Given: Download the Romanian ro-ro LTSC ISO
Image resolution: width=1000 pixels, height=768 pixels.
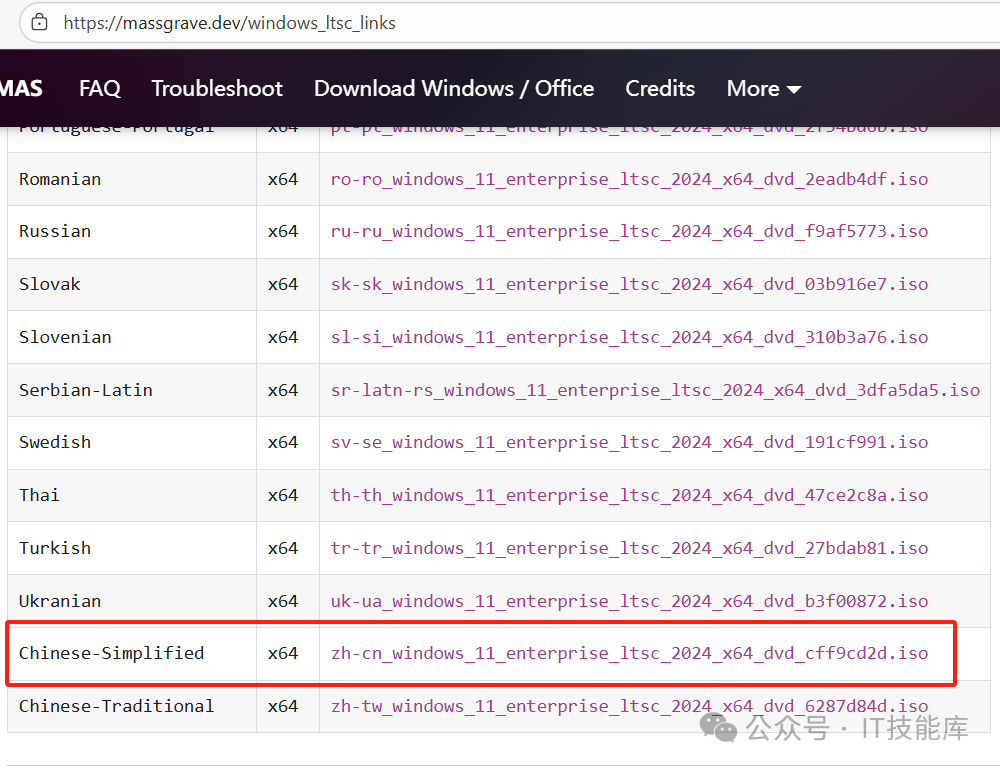Looking at the screenshot, I should pos(629,179).
